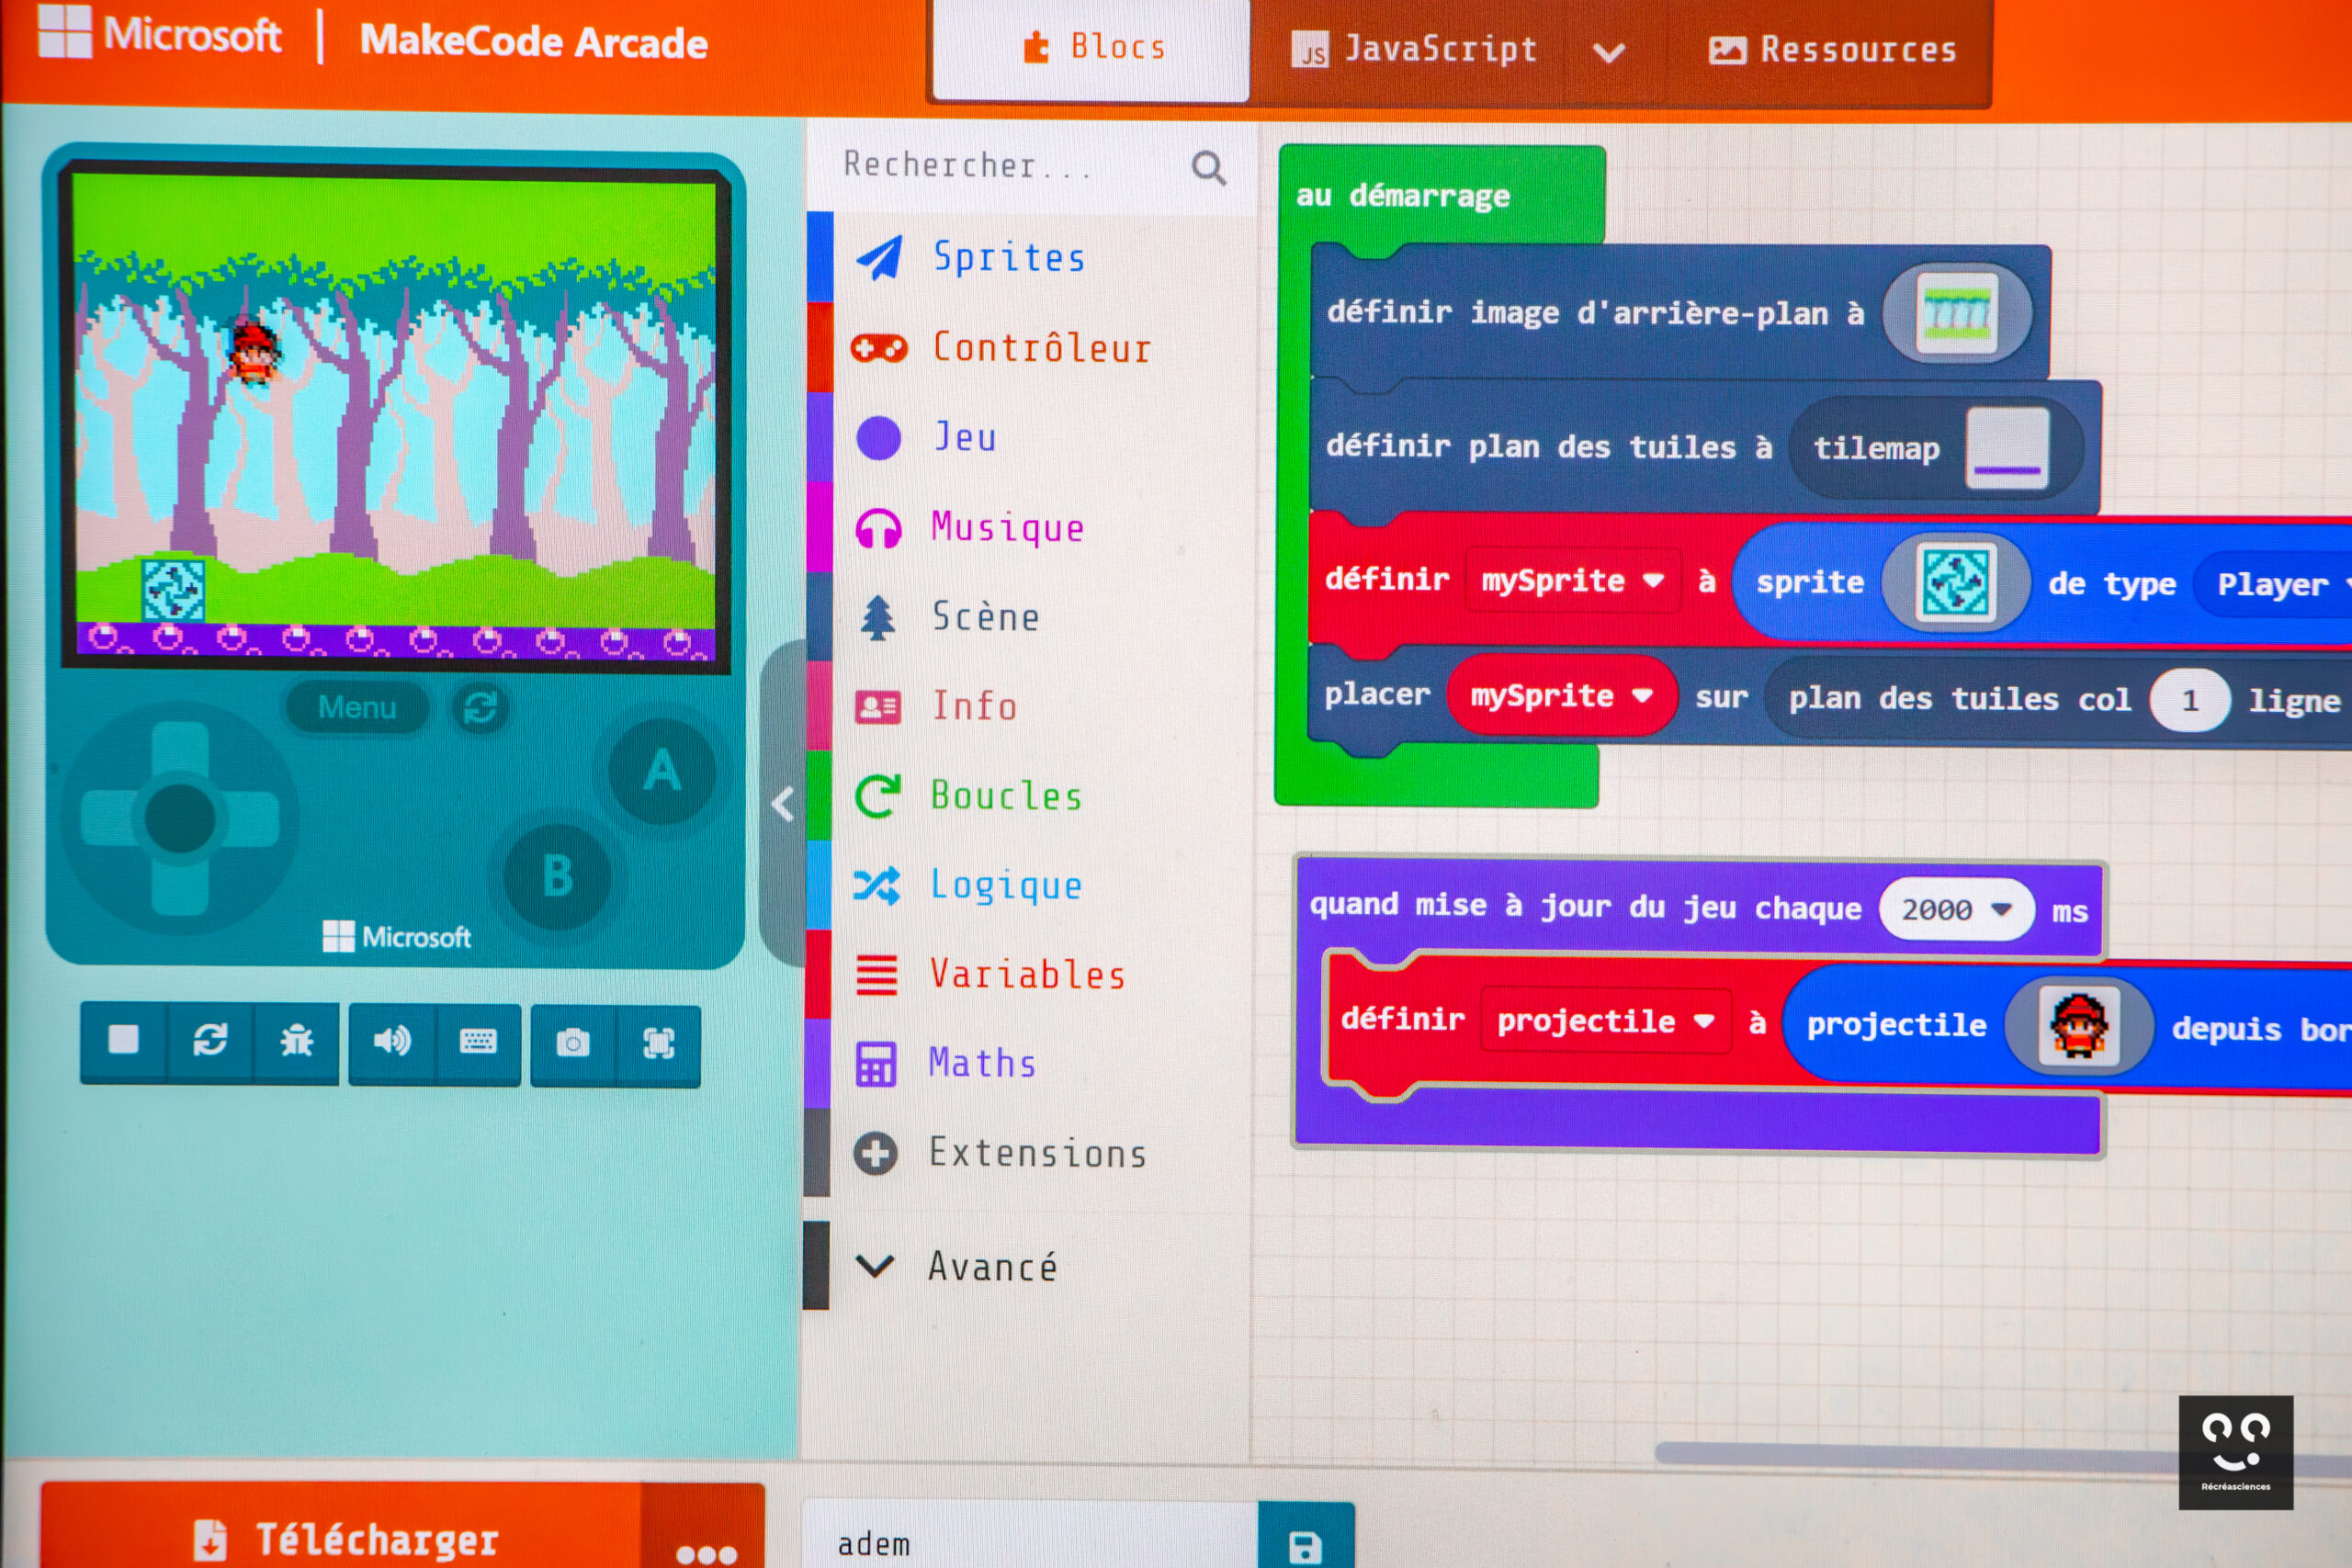
Task: Open the Logique block category
Action: tap(1030, 885)
